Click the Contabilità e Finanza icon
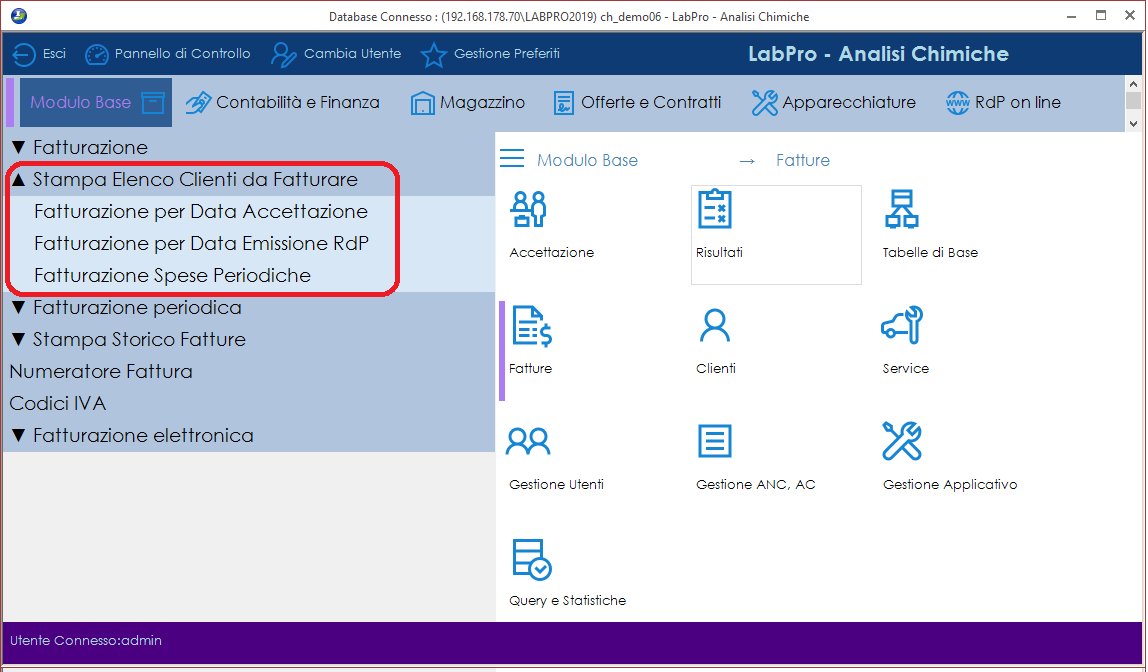The image size is (1148, 672). click(198, 102)
